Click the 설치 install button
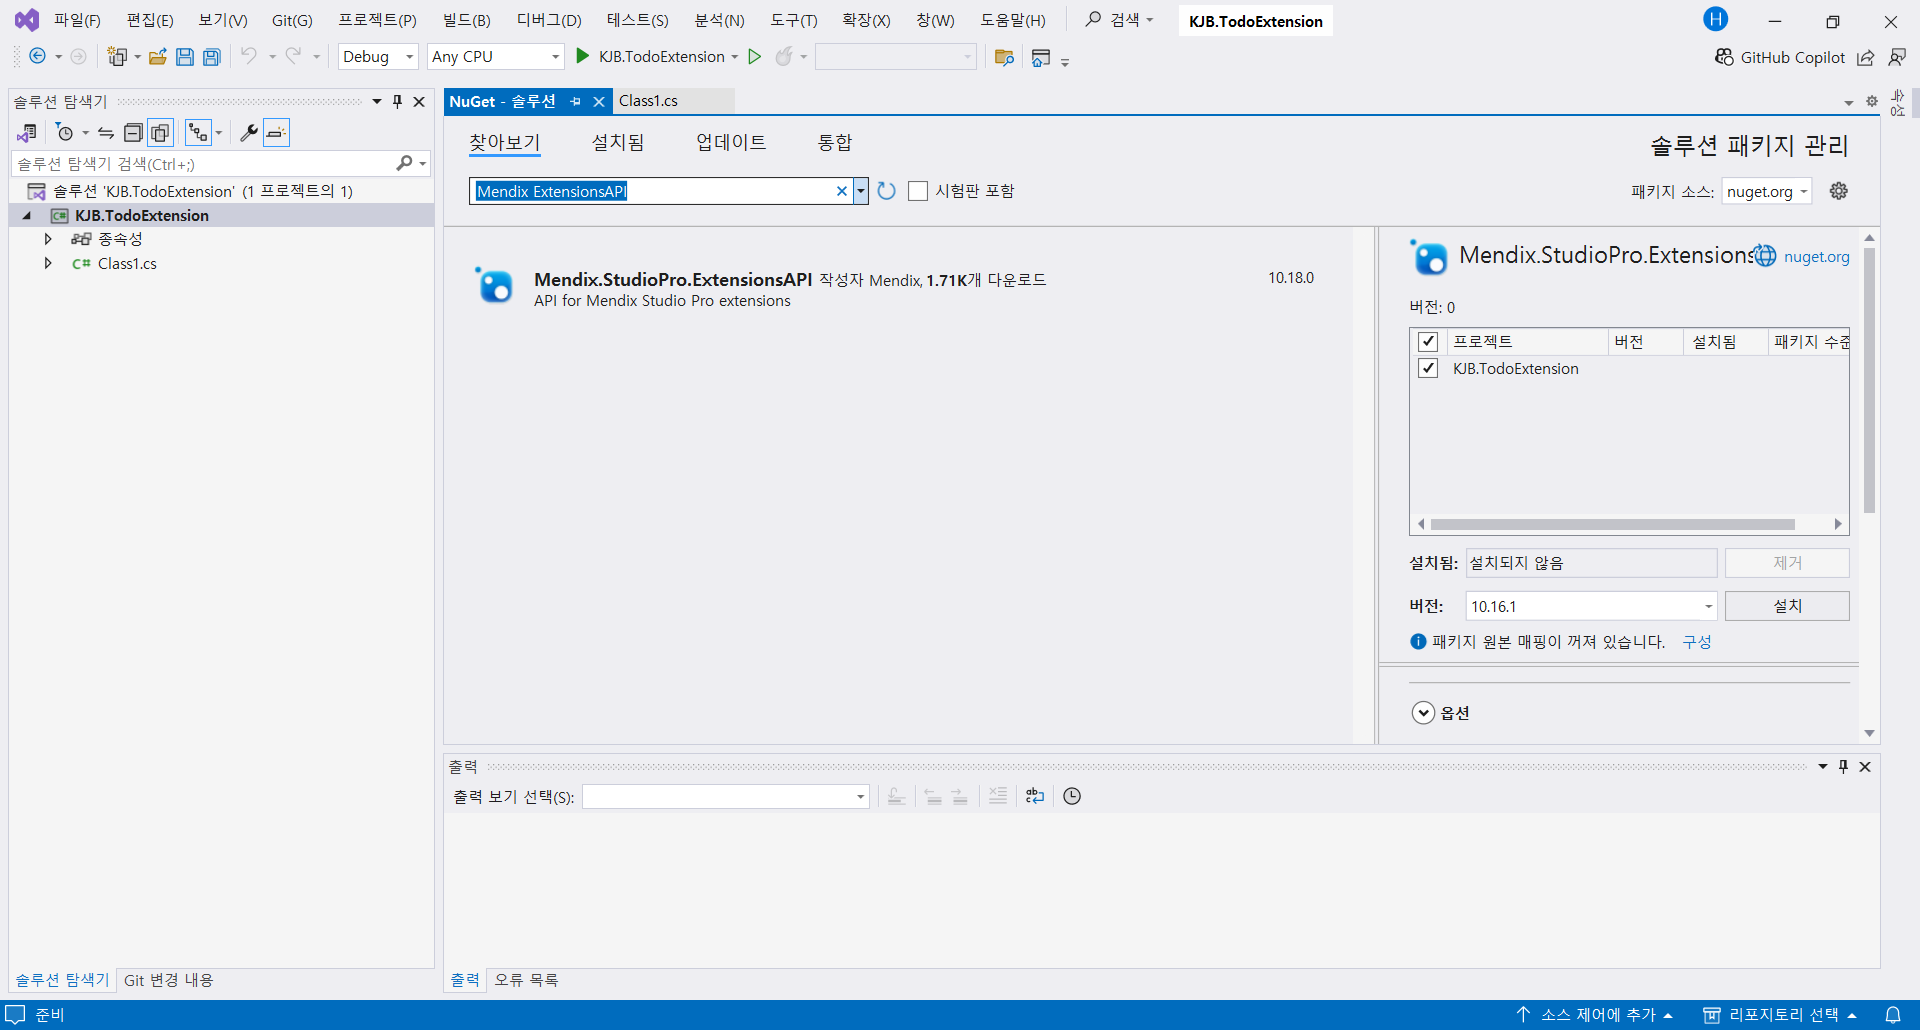Screen dimensions: 1920x1030 (x=1787, y=606)
